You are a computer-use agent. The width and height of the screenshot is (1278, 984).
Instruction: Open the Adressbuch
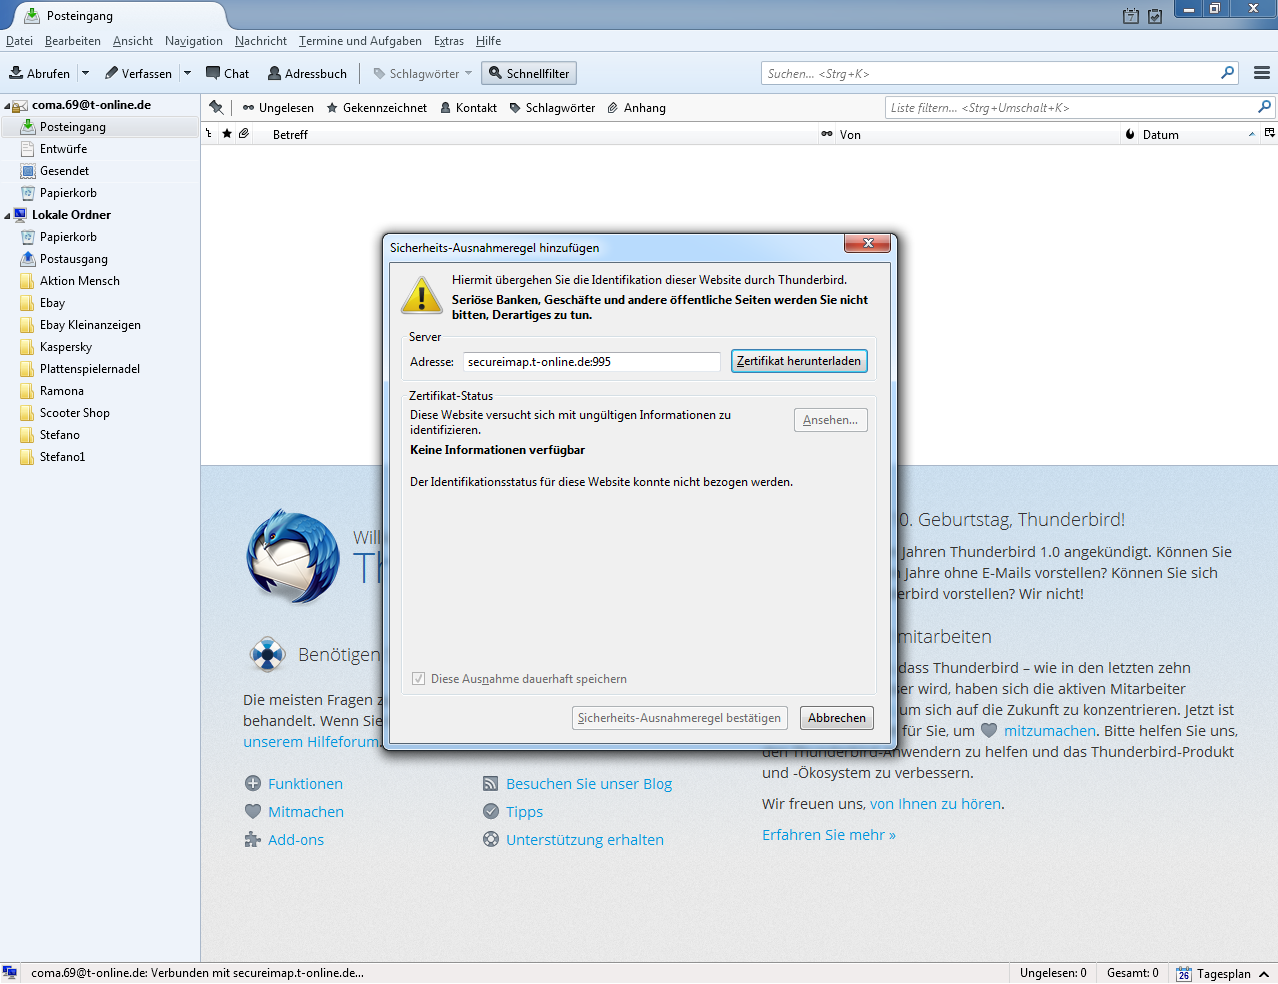point(307,73)
